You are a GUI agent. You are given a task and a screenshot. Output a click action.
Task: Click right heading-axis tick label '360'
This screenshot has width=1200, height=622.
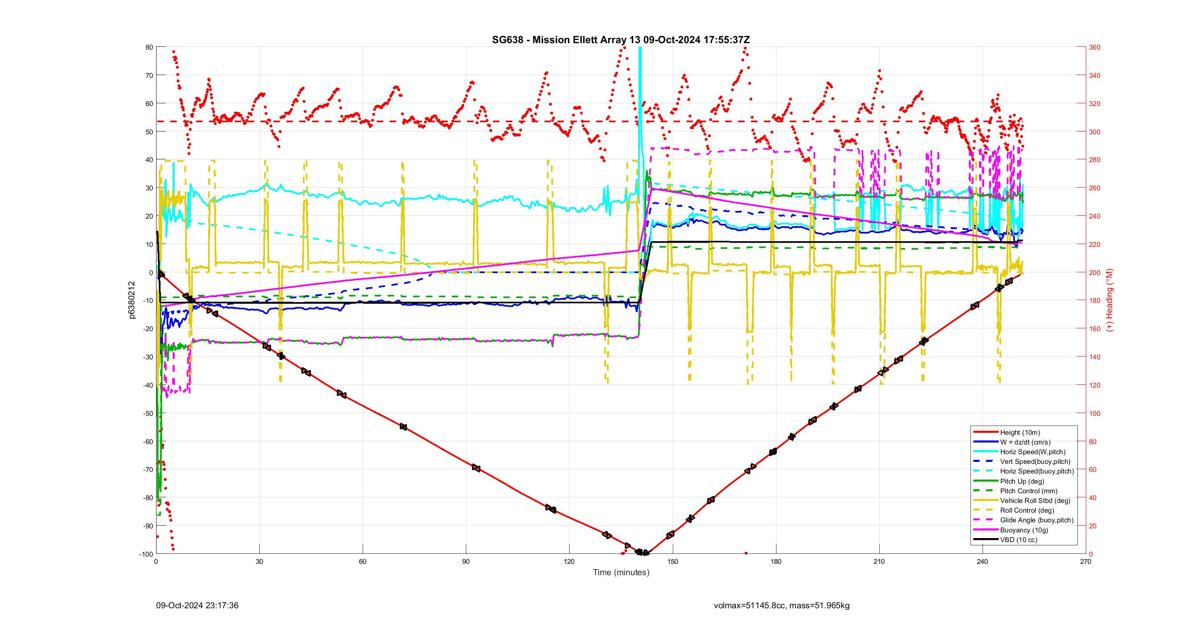[1096, 47]
